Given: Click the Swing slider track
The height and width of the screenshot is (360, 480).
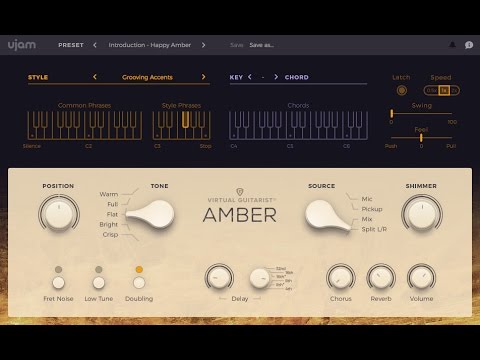Looking at the screenshot, I should [421, 114].
